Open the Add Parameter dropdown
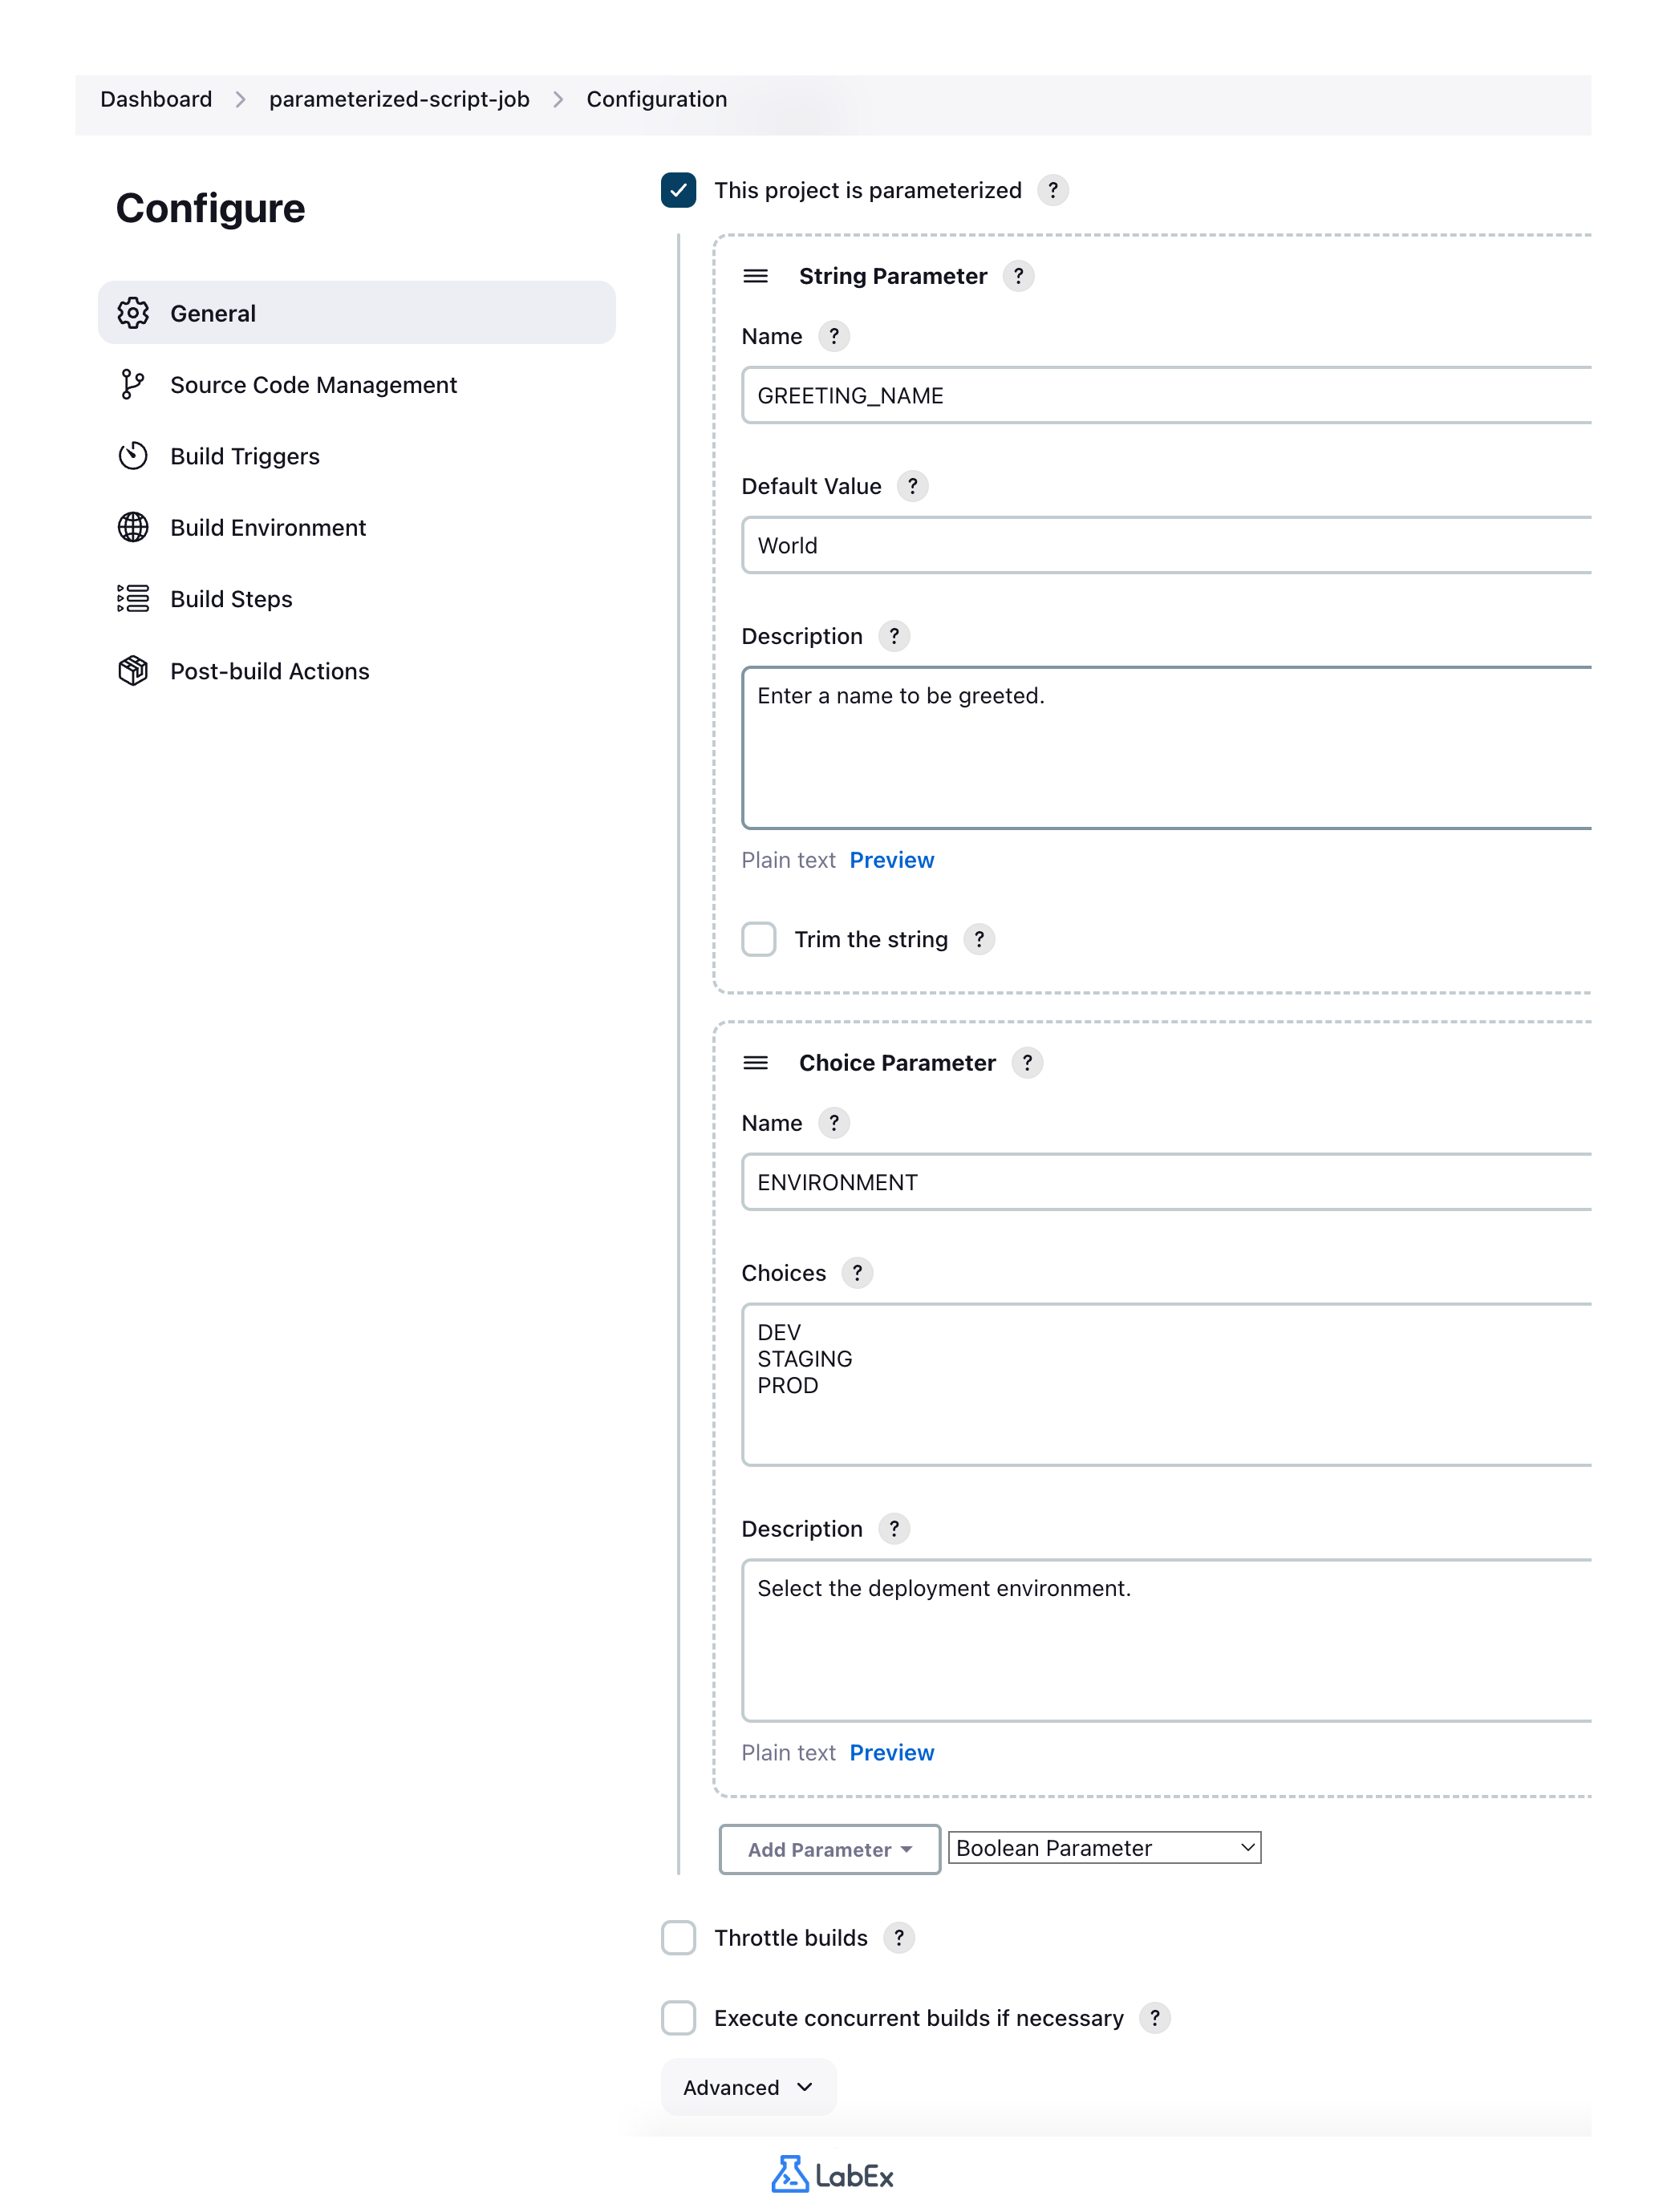The height and width of the screenshot is (2212, 1667). click(829, 1849)
